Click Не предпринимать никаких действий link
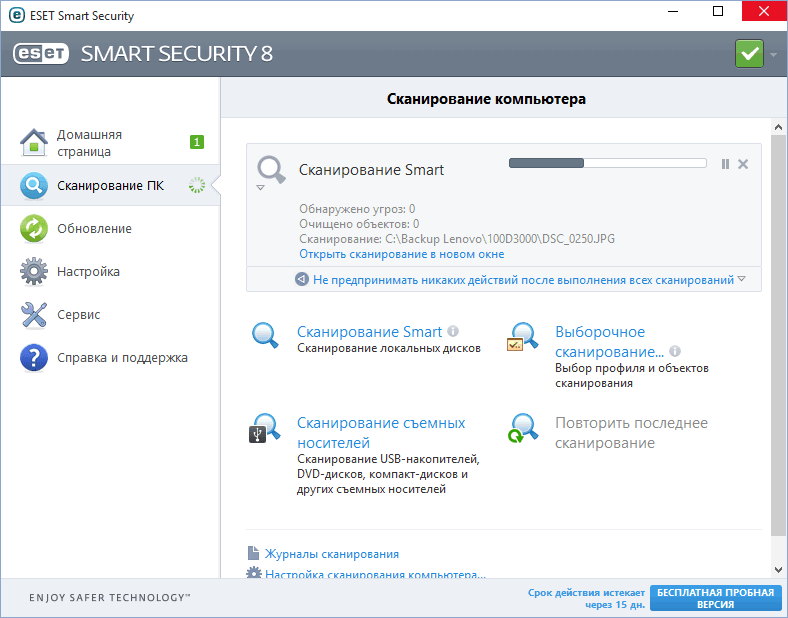This screenshot has height=618, width=788. coord(523,280)
